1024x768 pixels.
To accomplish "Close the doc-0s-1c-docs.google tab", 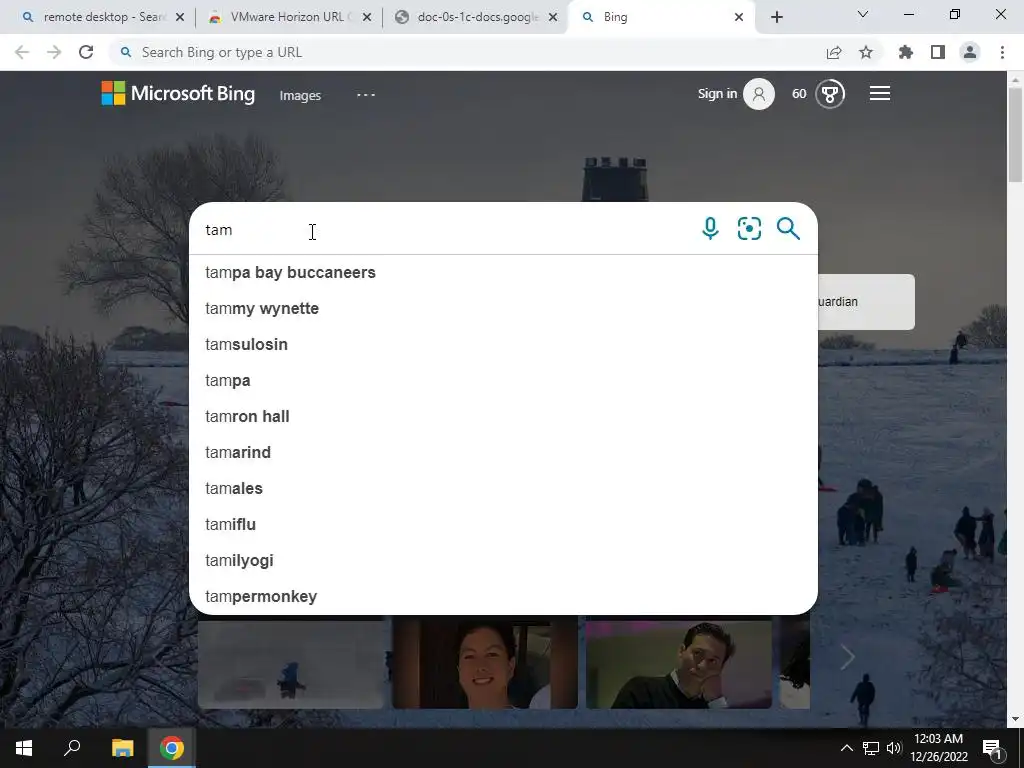I will [x=553, y=17].
